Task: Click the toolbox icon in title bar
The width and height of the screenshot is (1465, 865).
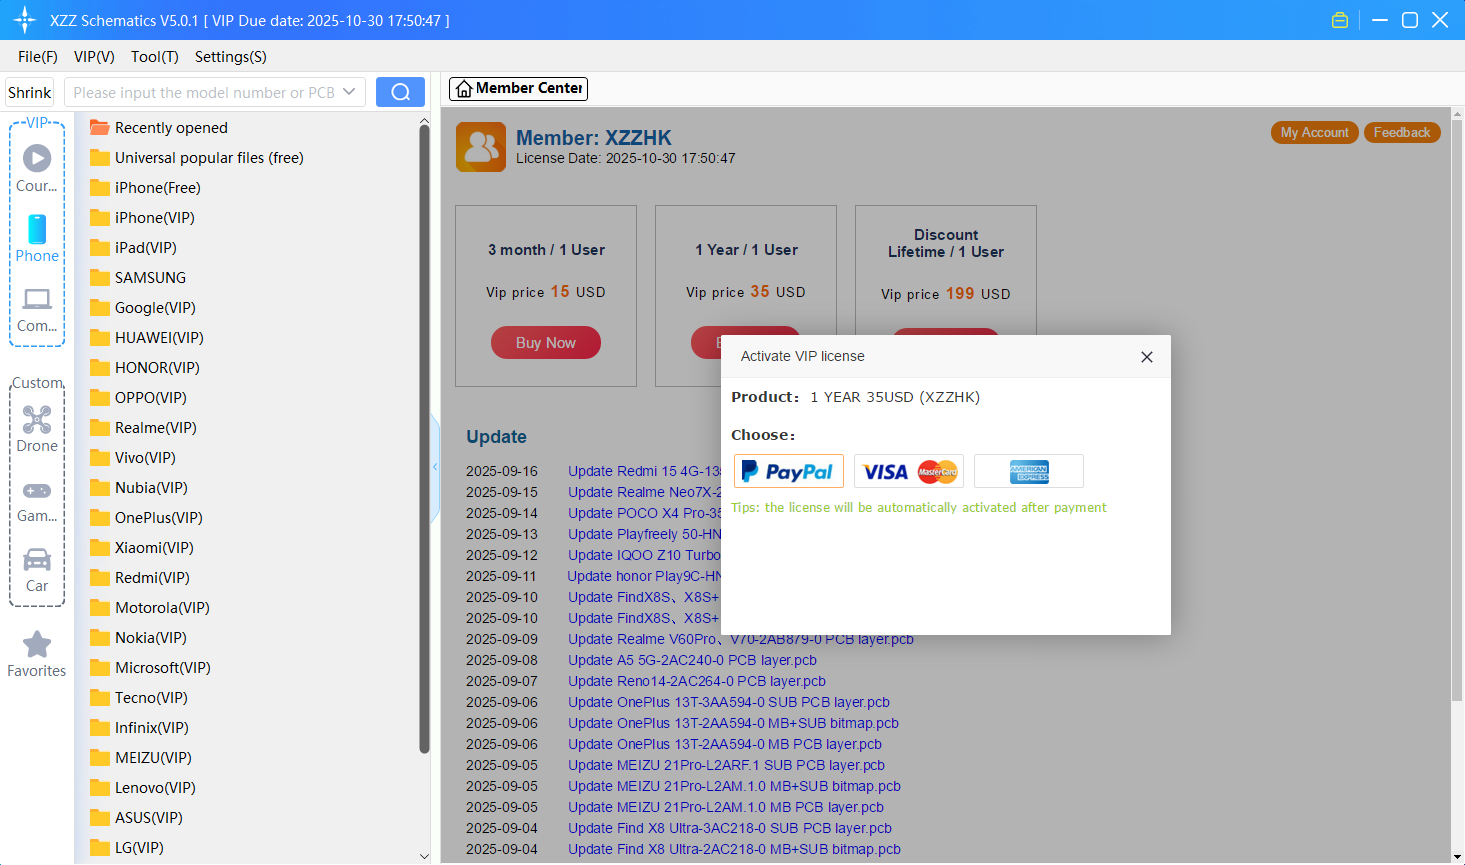Action: coord(1340,20)
